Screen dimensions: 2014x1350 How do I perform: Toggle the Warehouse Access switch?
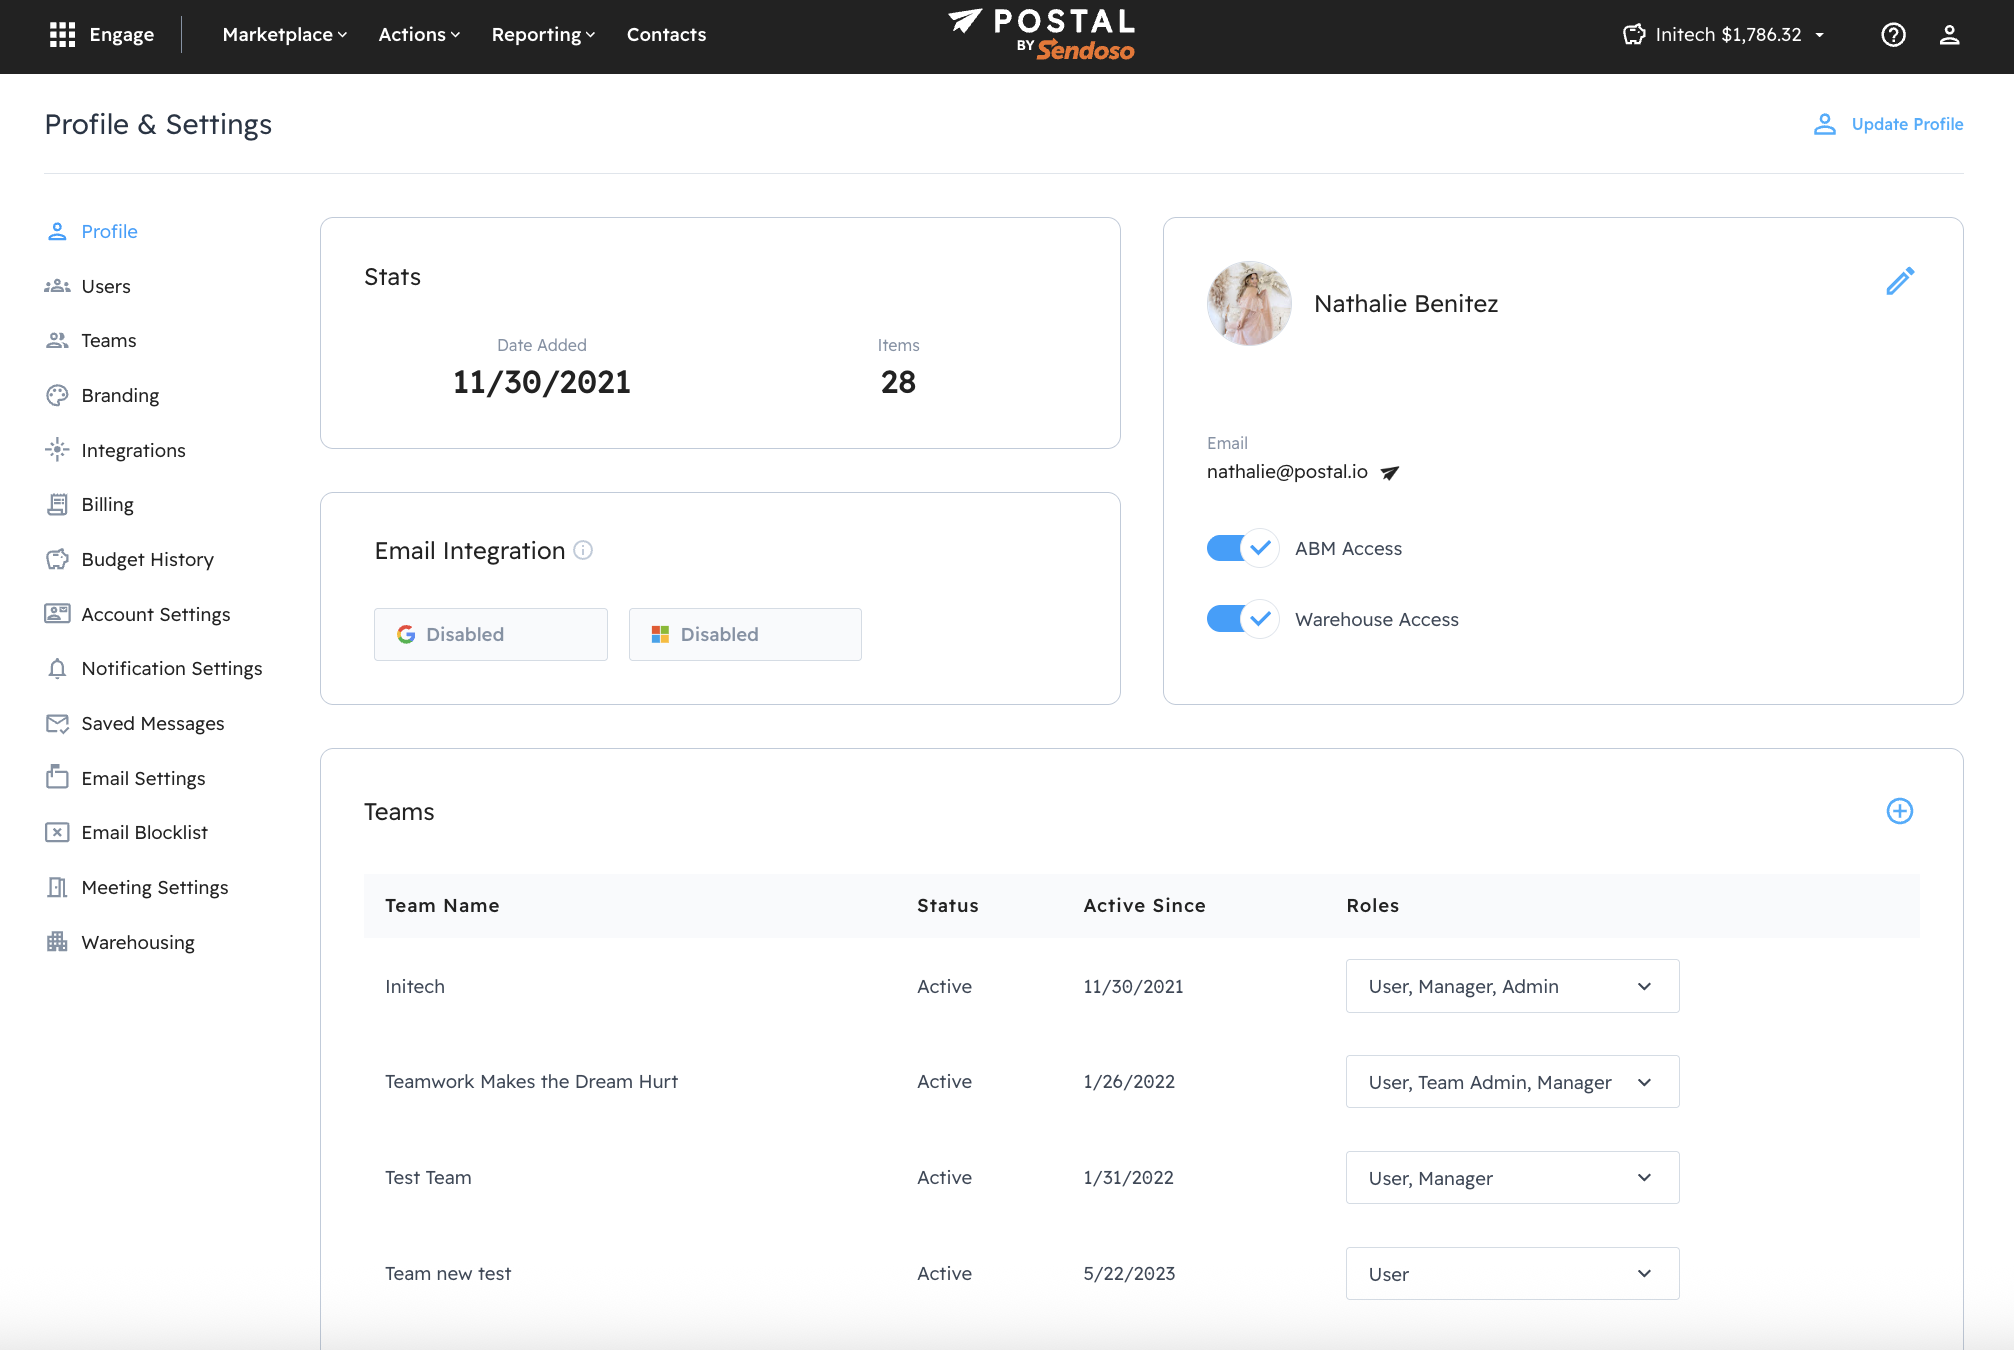(x=1241, y=619)
